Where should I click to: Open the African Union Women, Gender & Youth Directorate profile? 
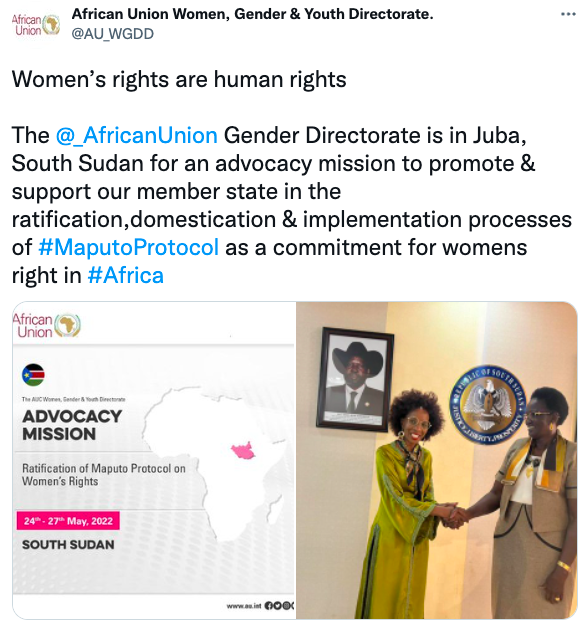pos(252,14)
